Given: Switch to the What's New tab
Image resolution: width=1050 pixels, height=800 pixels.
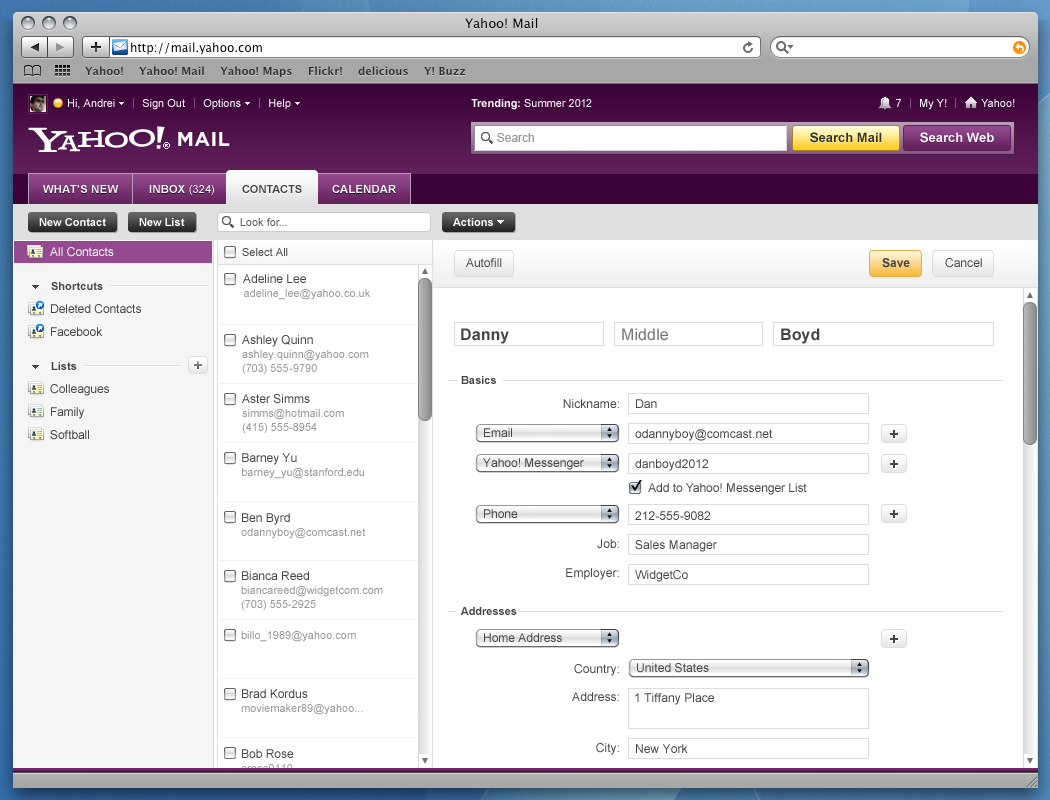Looking at the screenshot, I should click(80, 189).
